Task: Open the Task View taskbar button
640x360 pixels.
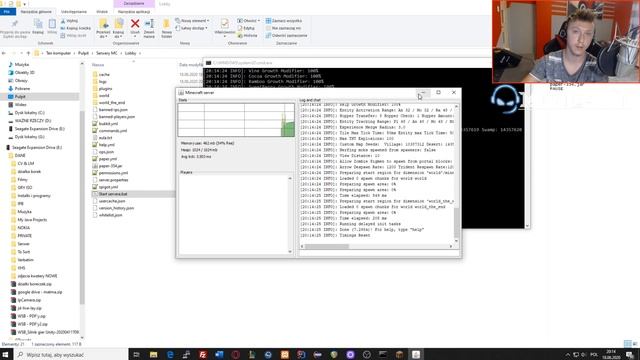Action: pos(136,354)
